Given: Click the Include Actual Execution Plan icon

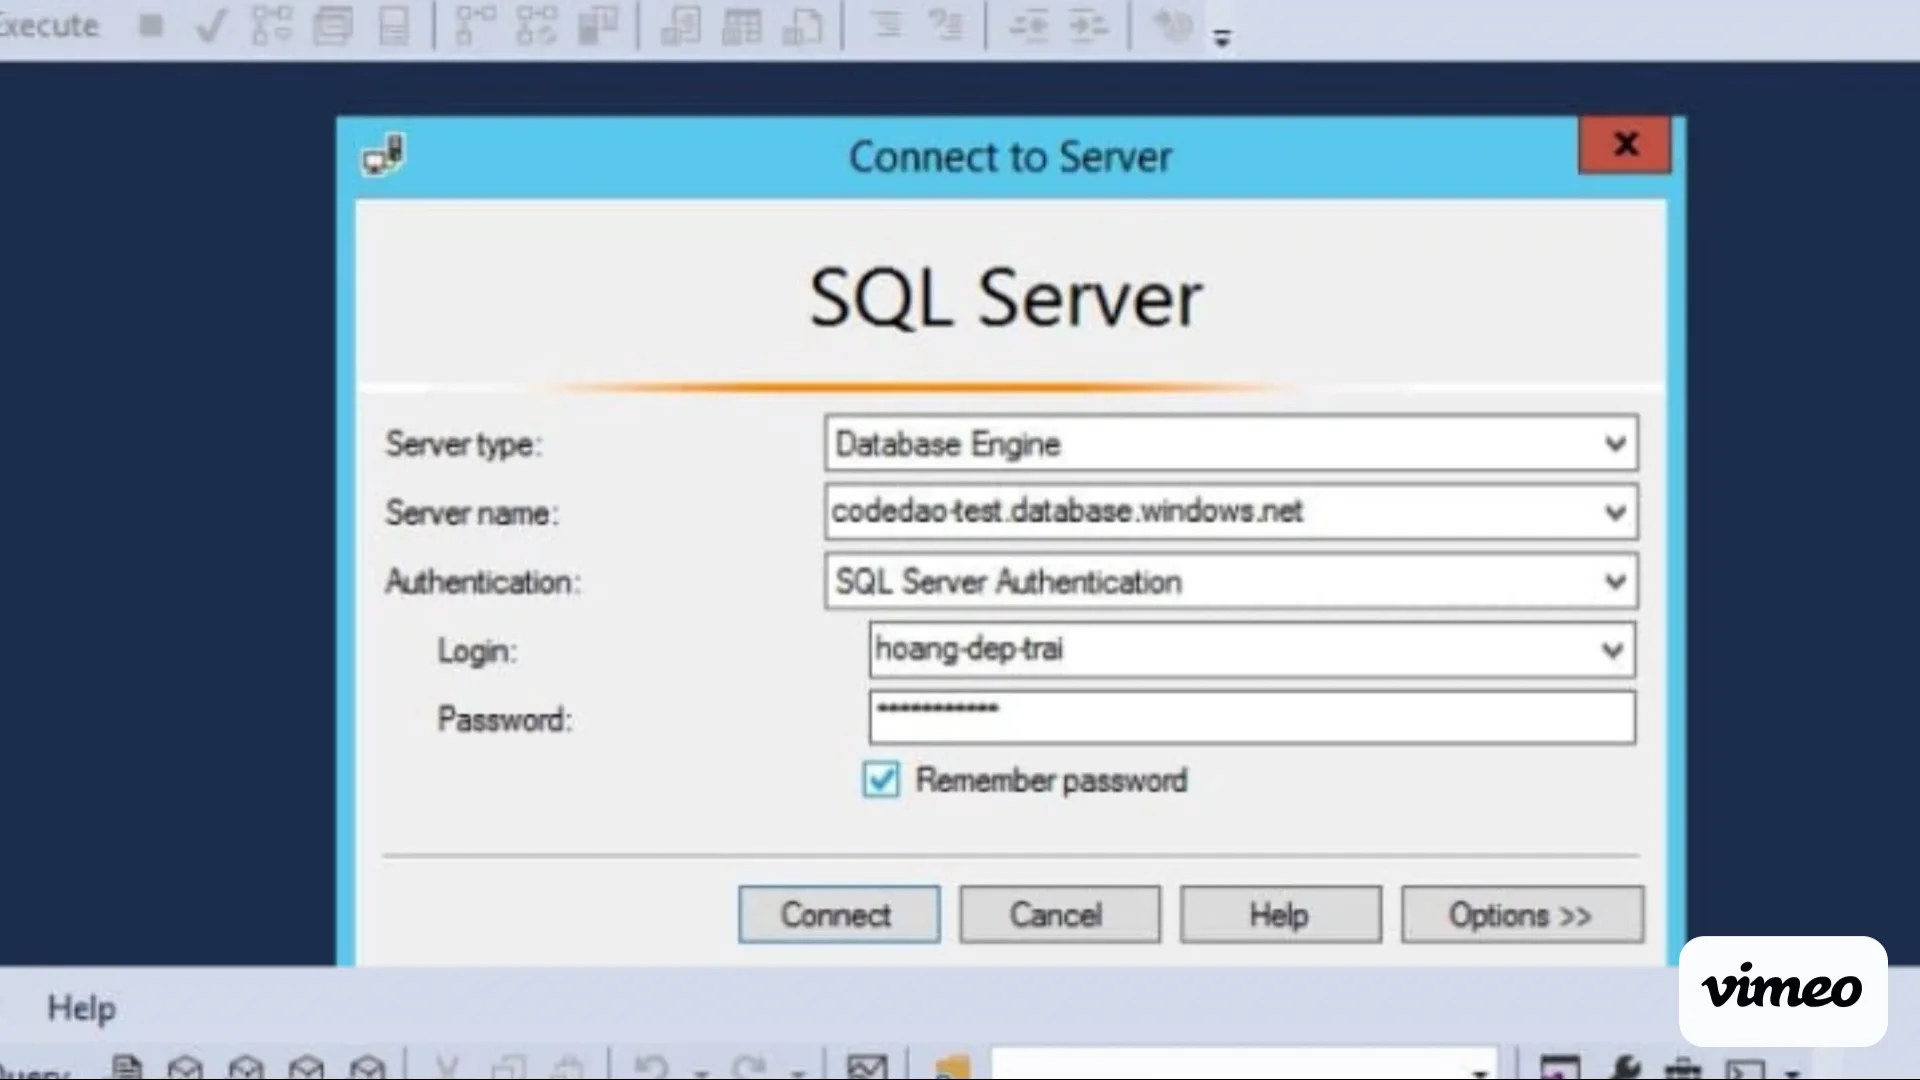Looking at the screenshot, I should [x=475, y=27].
